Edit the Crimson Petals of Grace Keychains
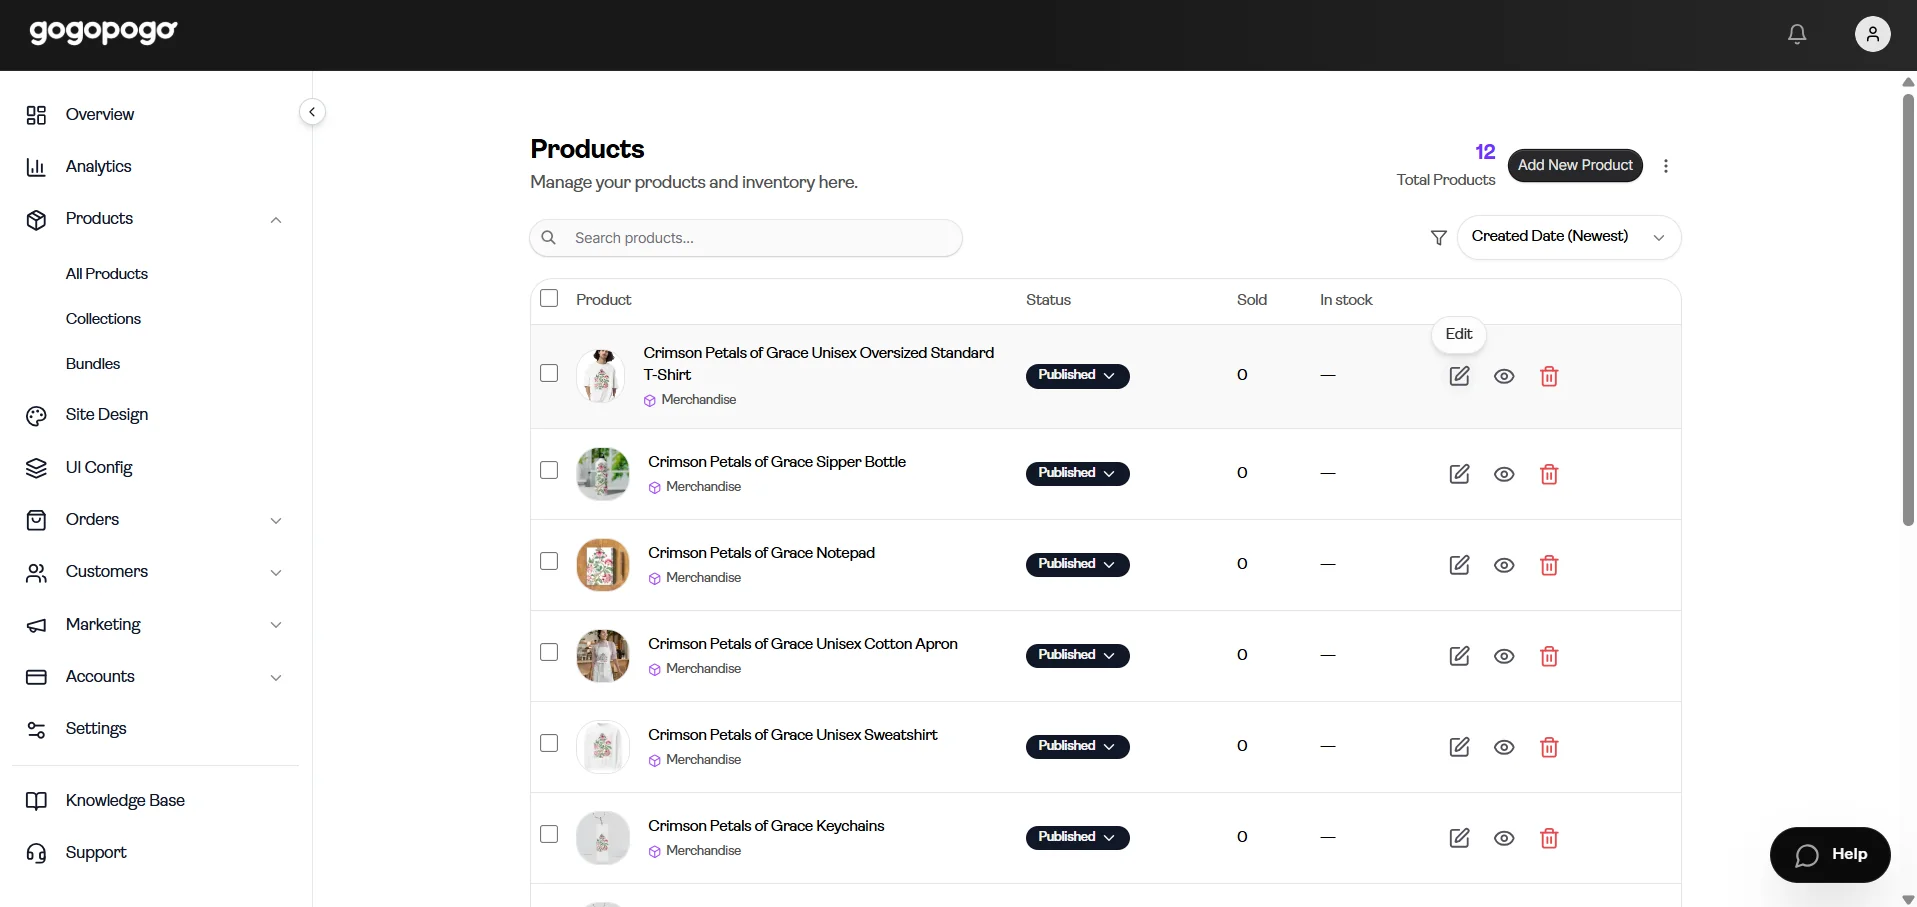The height and width of the screenshot is (907, 1917). coord(1459,838)
